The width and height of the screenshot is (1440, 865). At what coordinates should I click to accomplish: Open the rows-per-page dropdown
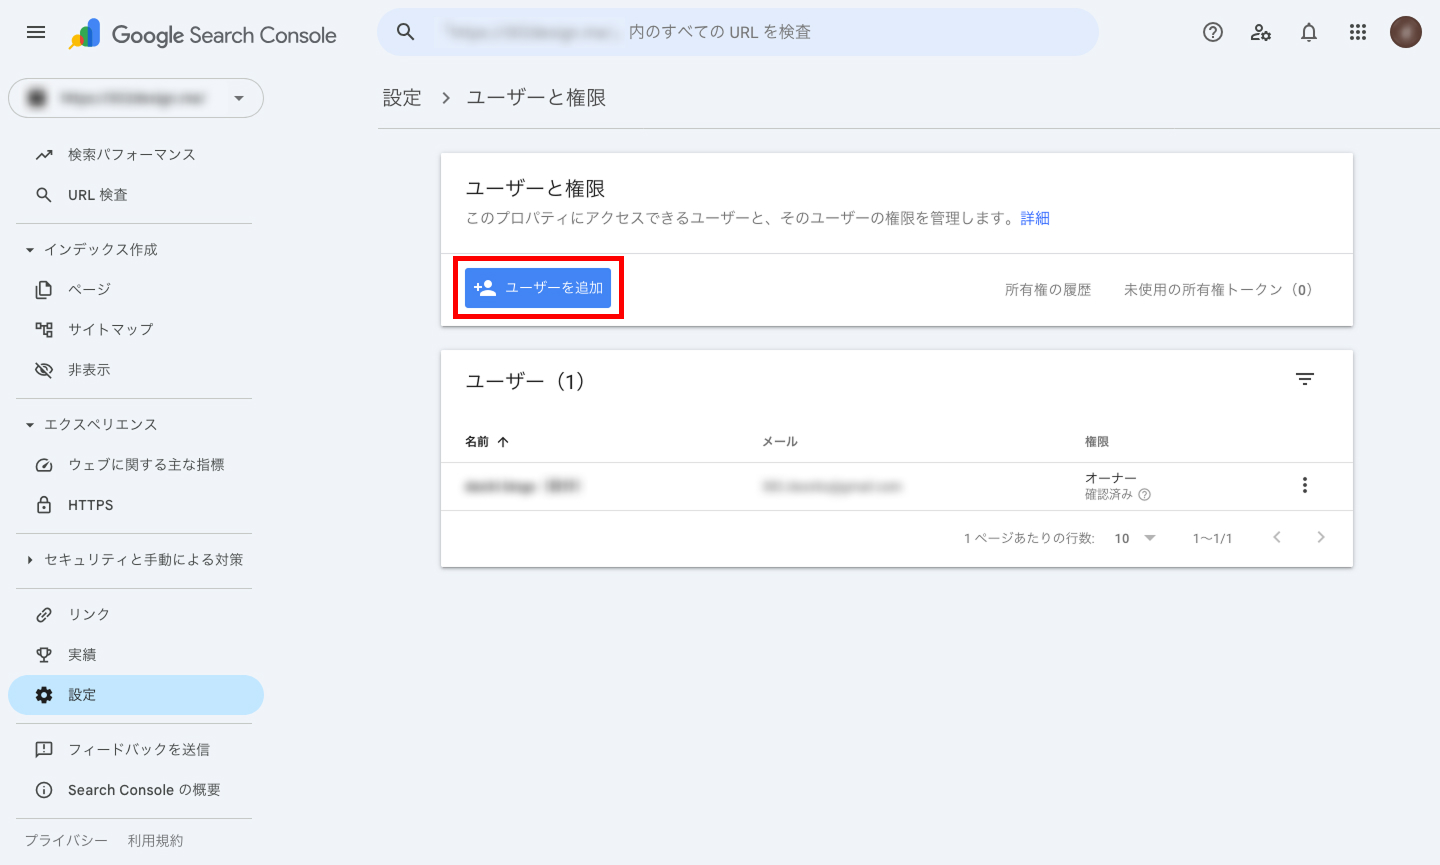point(1135,538)
